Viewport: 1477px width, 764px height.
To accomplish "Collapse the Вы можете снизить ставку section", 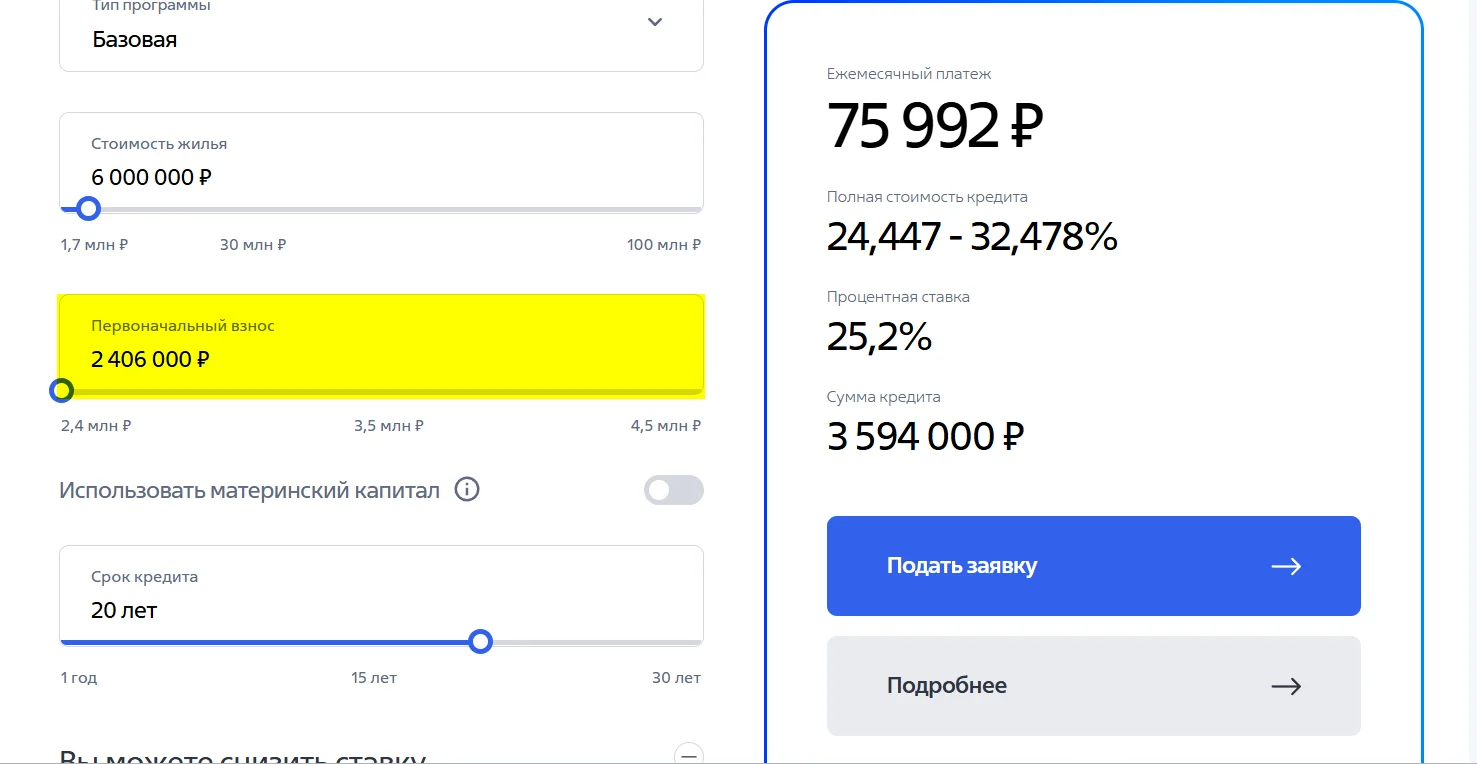I will pyautogui.click(x=688, y=754).
